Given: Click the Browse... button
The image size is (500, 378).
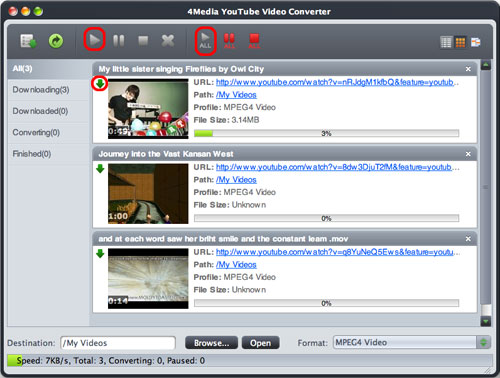Looking at the screenshot, I should tap(211, 343).
